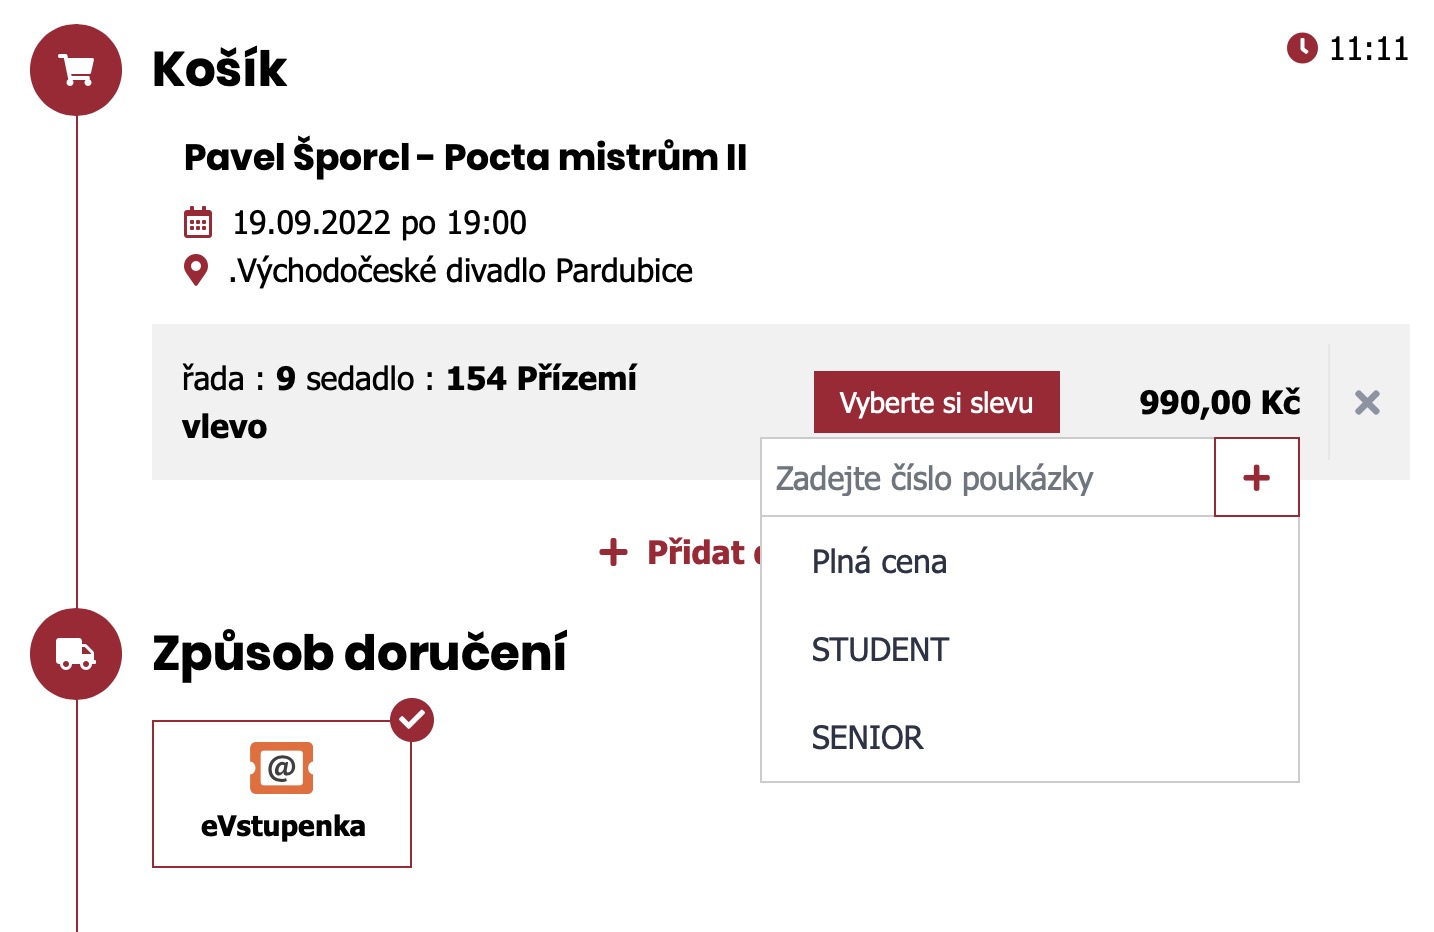The width and height of the screenshot is (1434, 932).
Task: Click the delivery truck icon
Action: (76, 654)
